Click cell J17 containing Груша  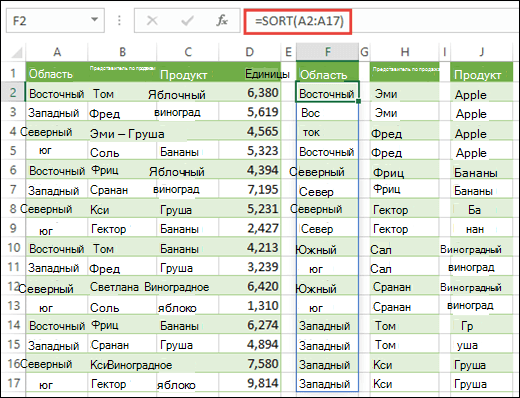pyautogui.click(x=482, y=382)
